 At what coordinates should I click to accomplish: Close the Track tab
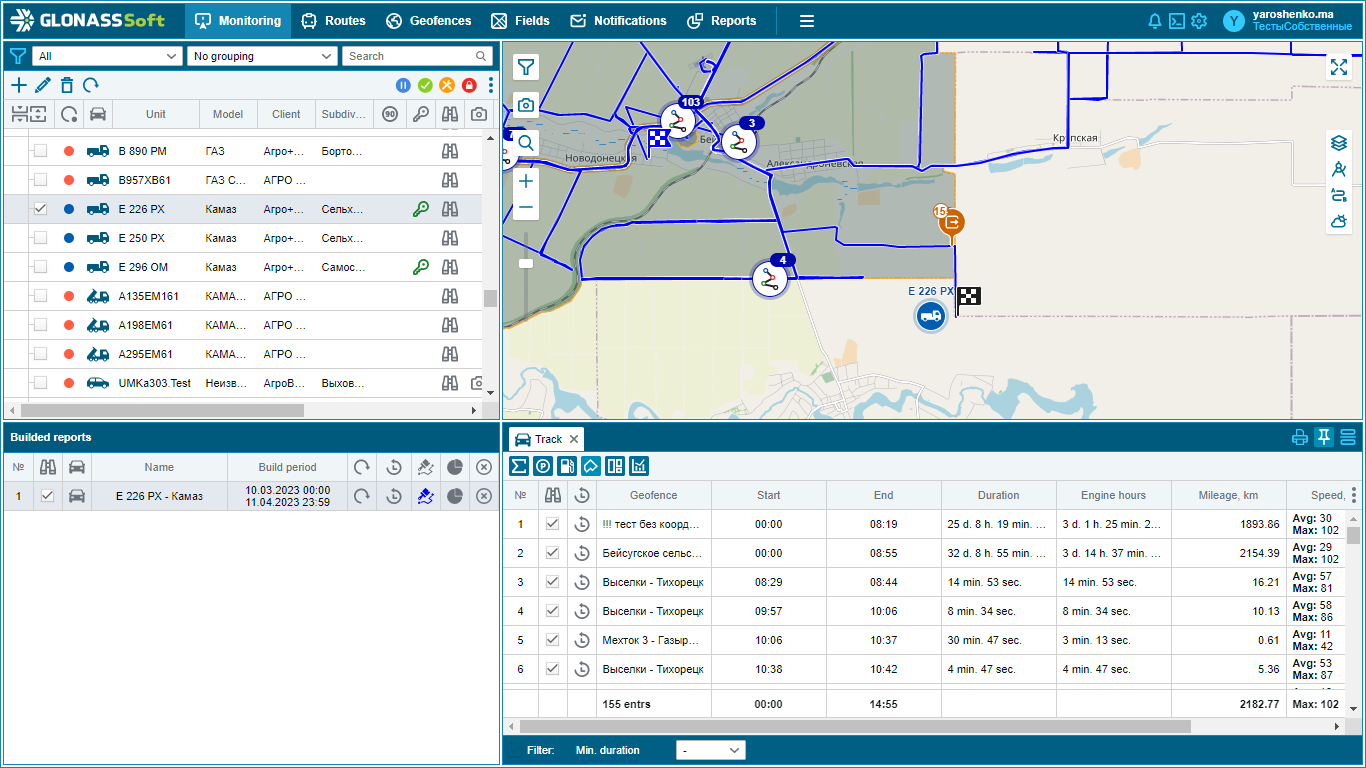point(574,439)
